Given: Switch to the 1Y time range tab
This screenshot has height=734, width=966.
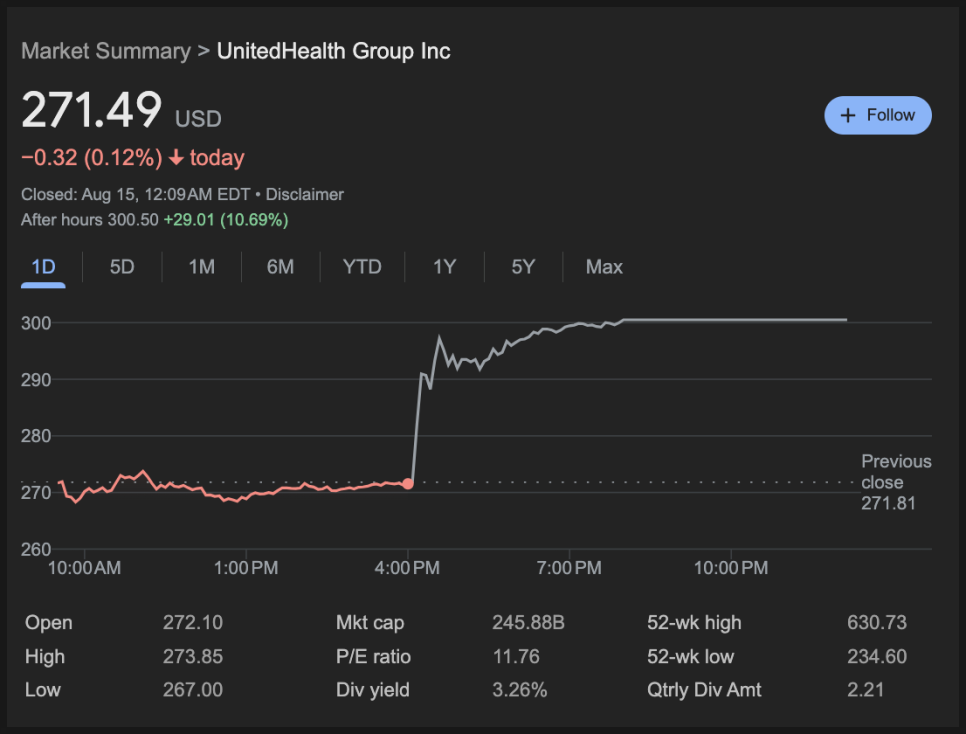Looking at the screenshot, I should (x=444, y=267).
